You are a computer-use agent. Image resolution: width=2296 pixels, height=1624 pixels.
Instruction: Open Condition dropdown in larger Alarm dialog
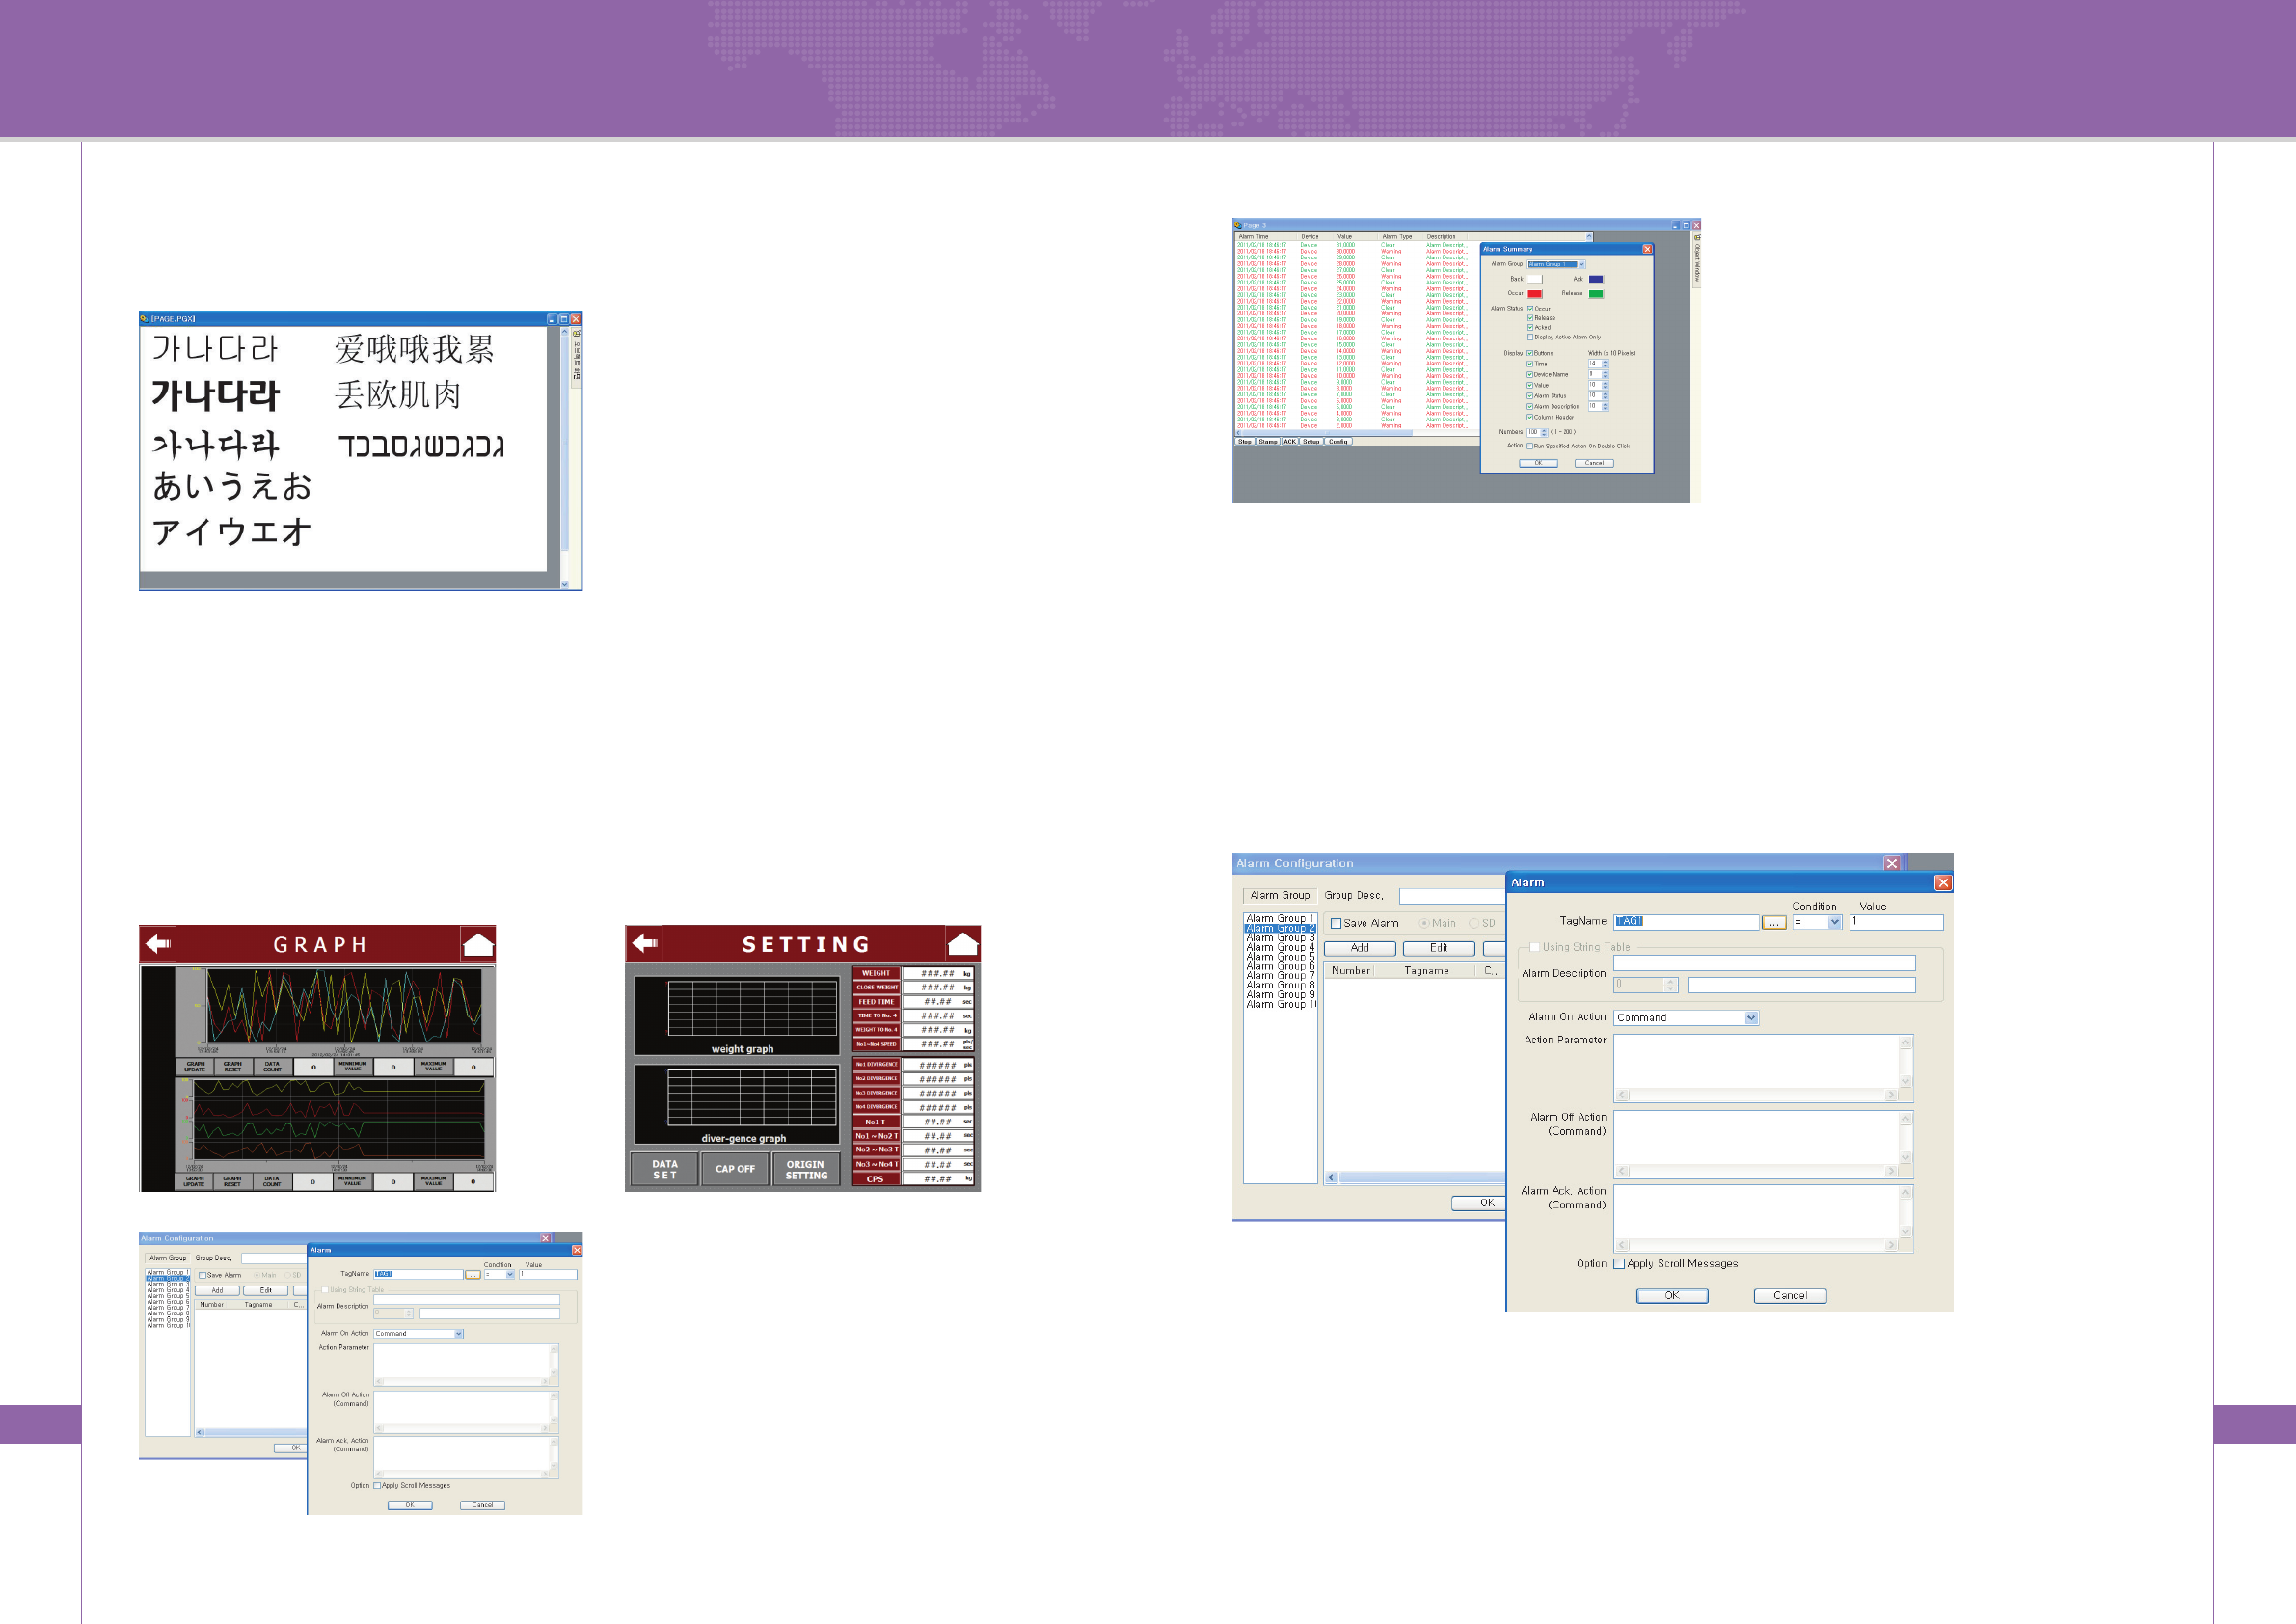[x=1834, y=923]
